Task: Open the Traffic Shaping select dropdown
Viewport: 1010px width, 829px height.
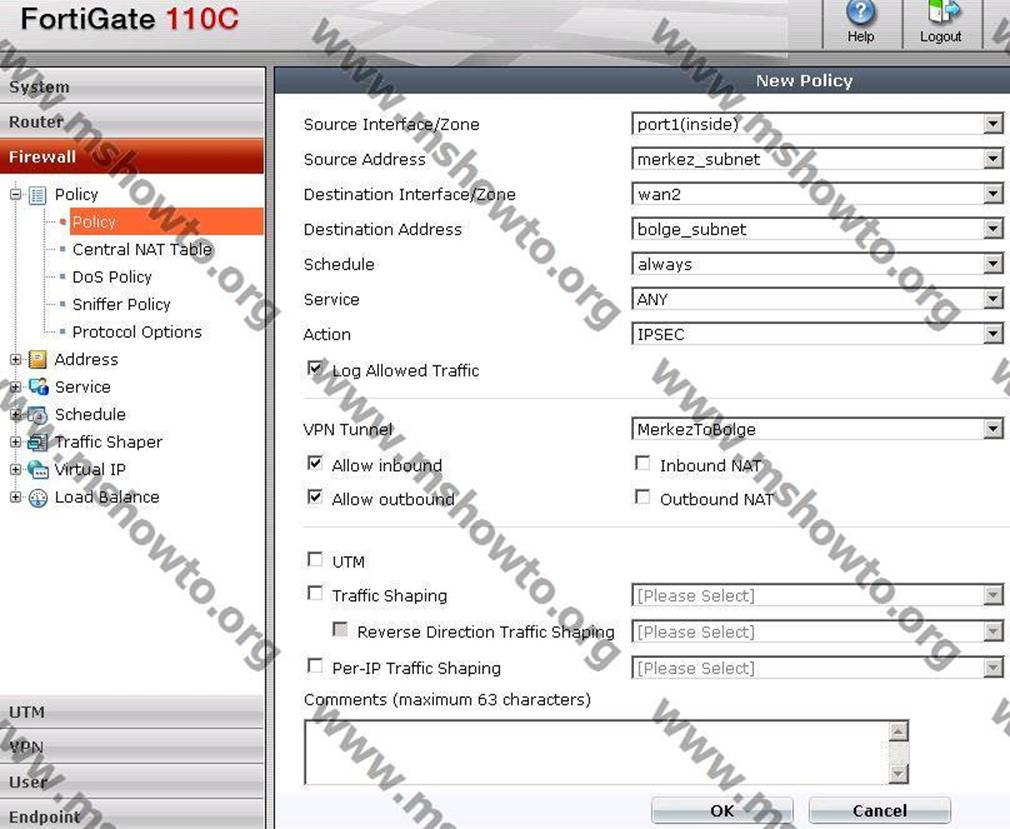Action: (x=817, y=596)
